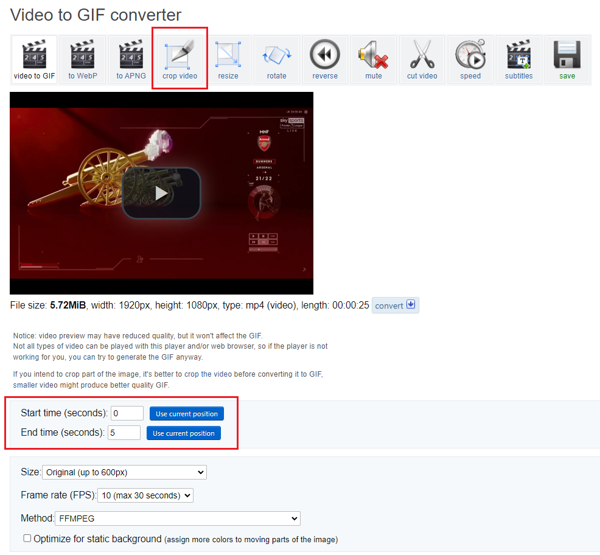Click the Start time seconds field
This screenshot has width=600, height=555.
(x=127, y=413)
